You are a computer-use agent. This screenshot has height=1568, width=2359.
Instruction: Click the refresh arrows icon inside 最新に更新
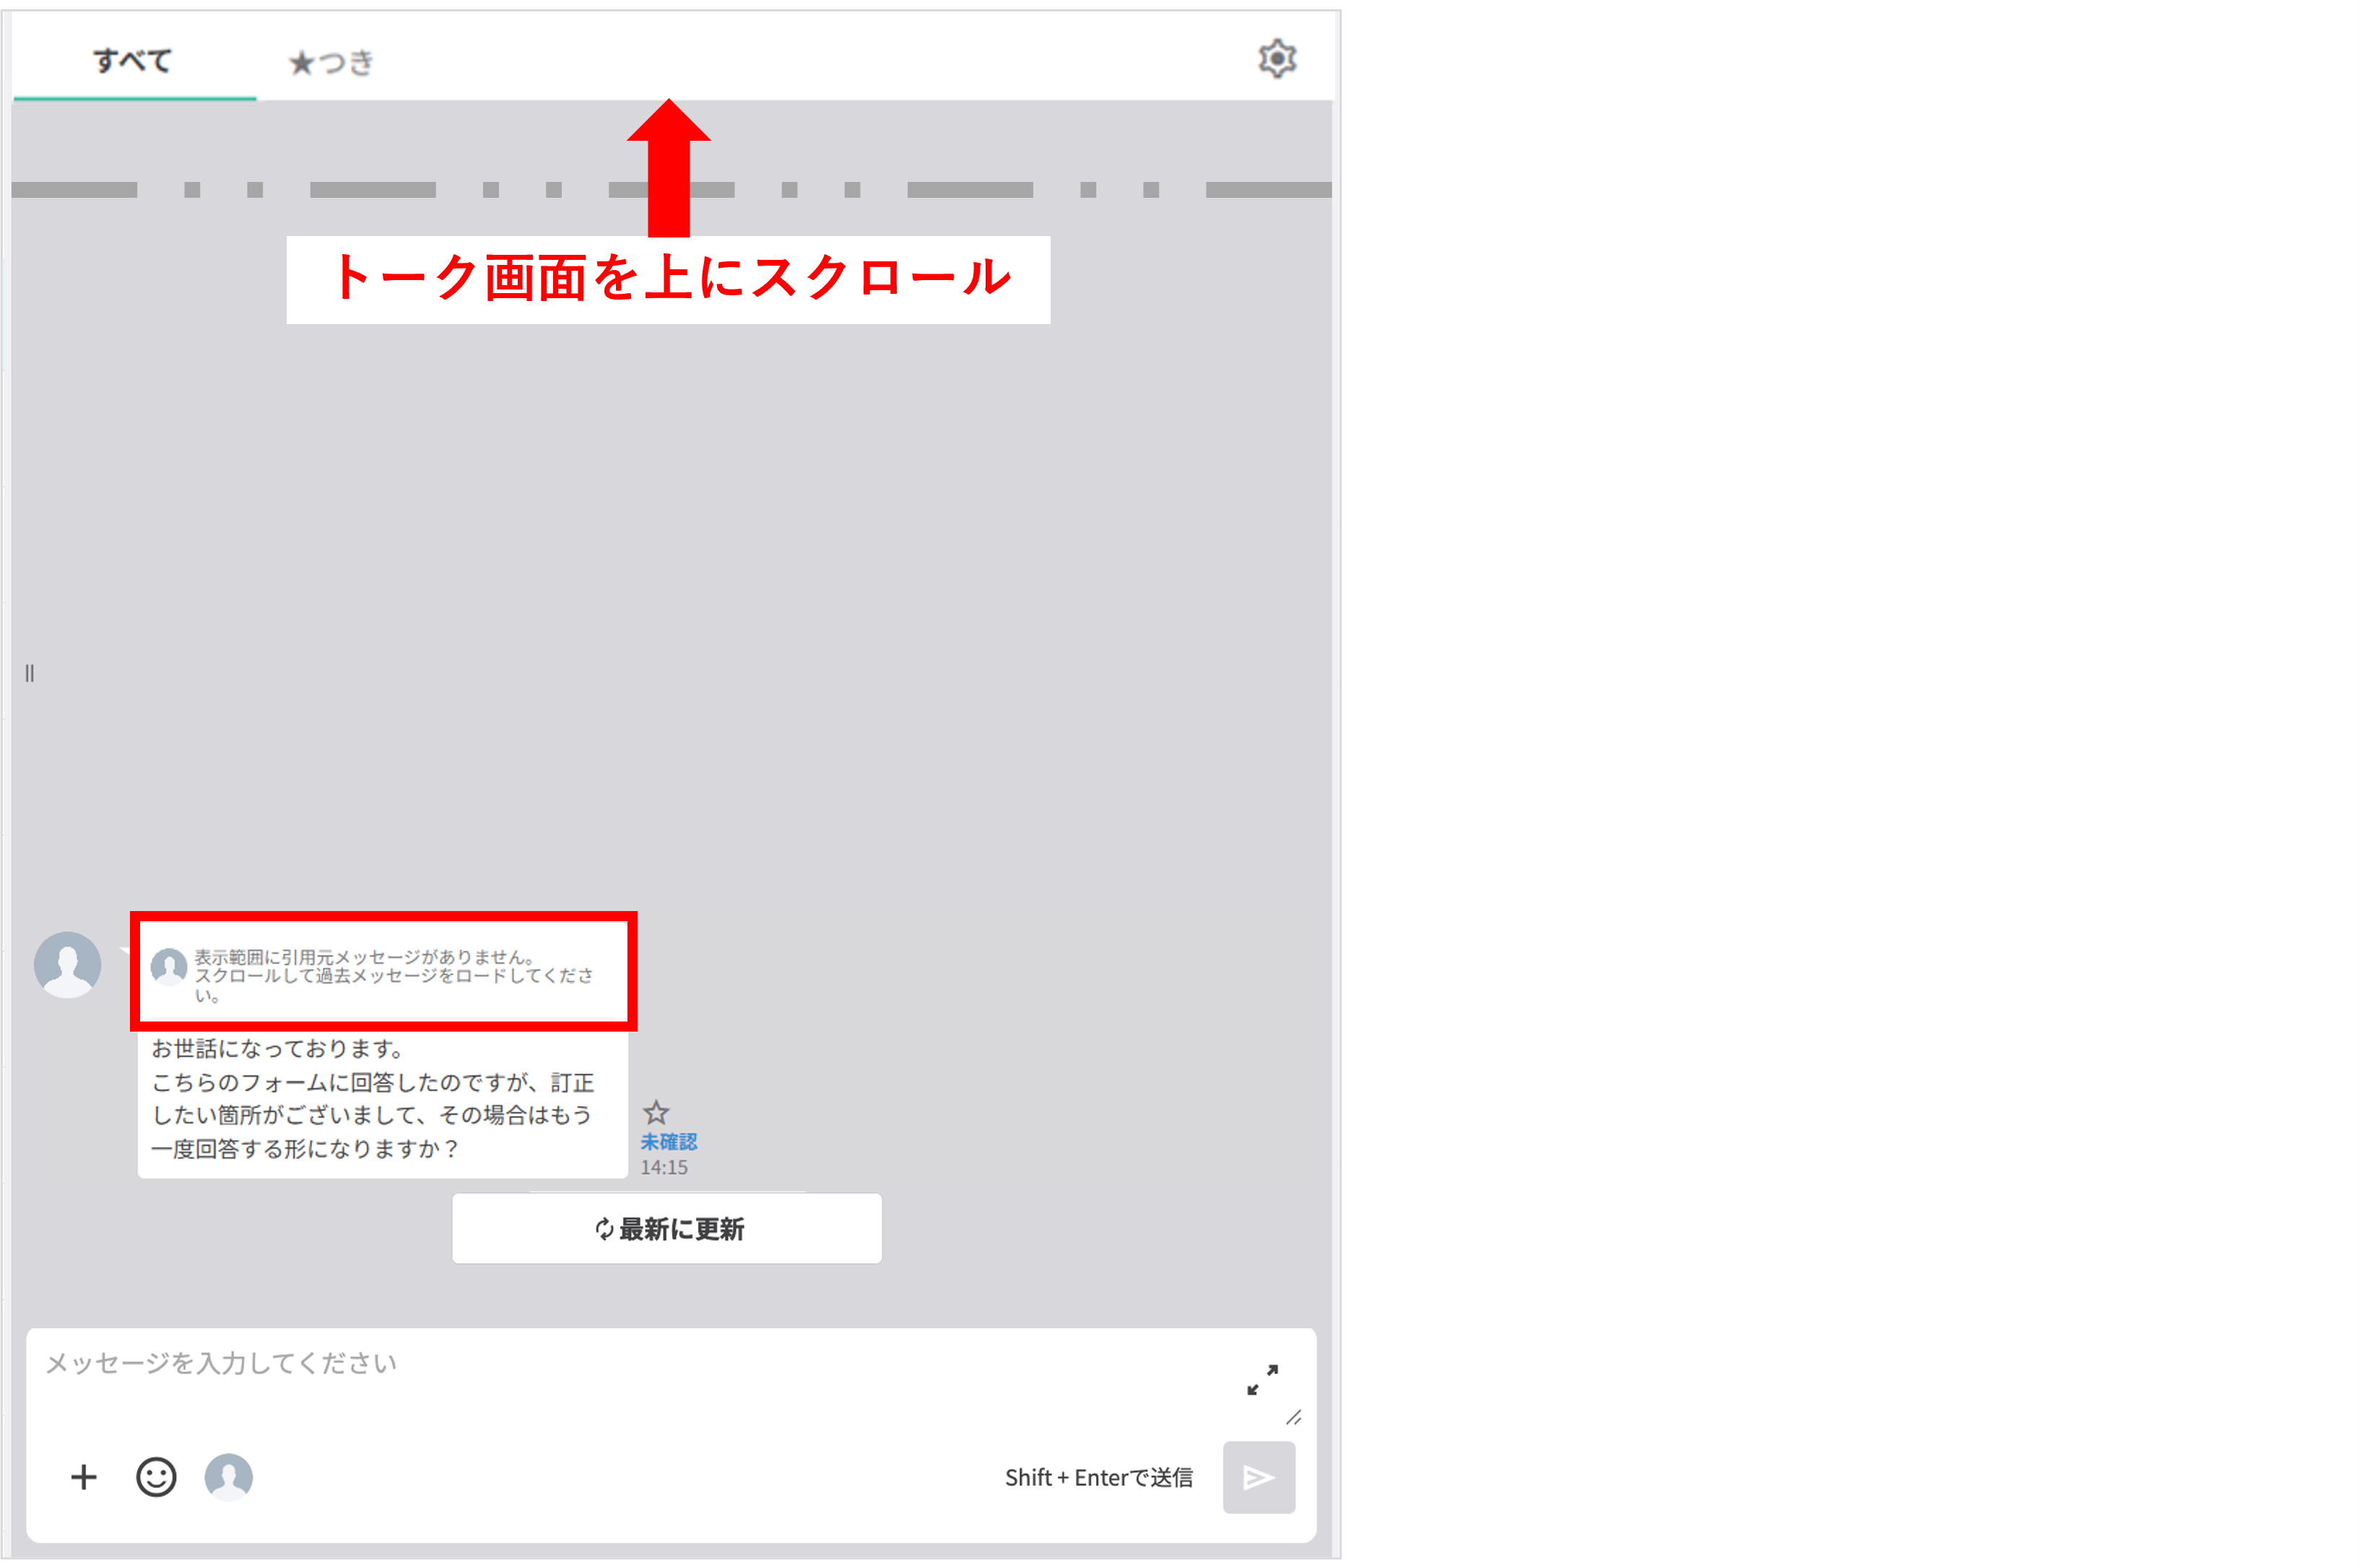(603, 1229)
